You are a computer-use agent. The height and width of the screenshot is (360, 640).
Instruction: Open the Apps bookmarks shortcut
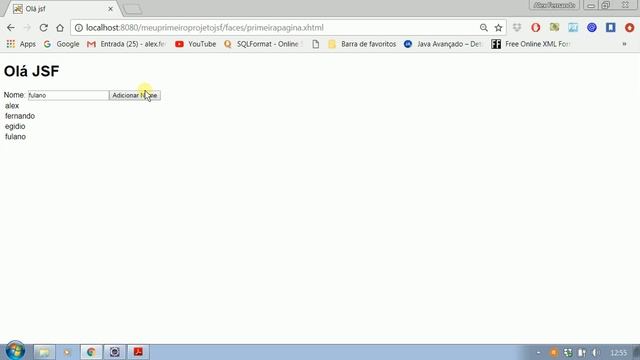(x=21, y=44)
